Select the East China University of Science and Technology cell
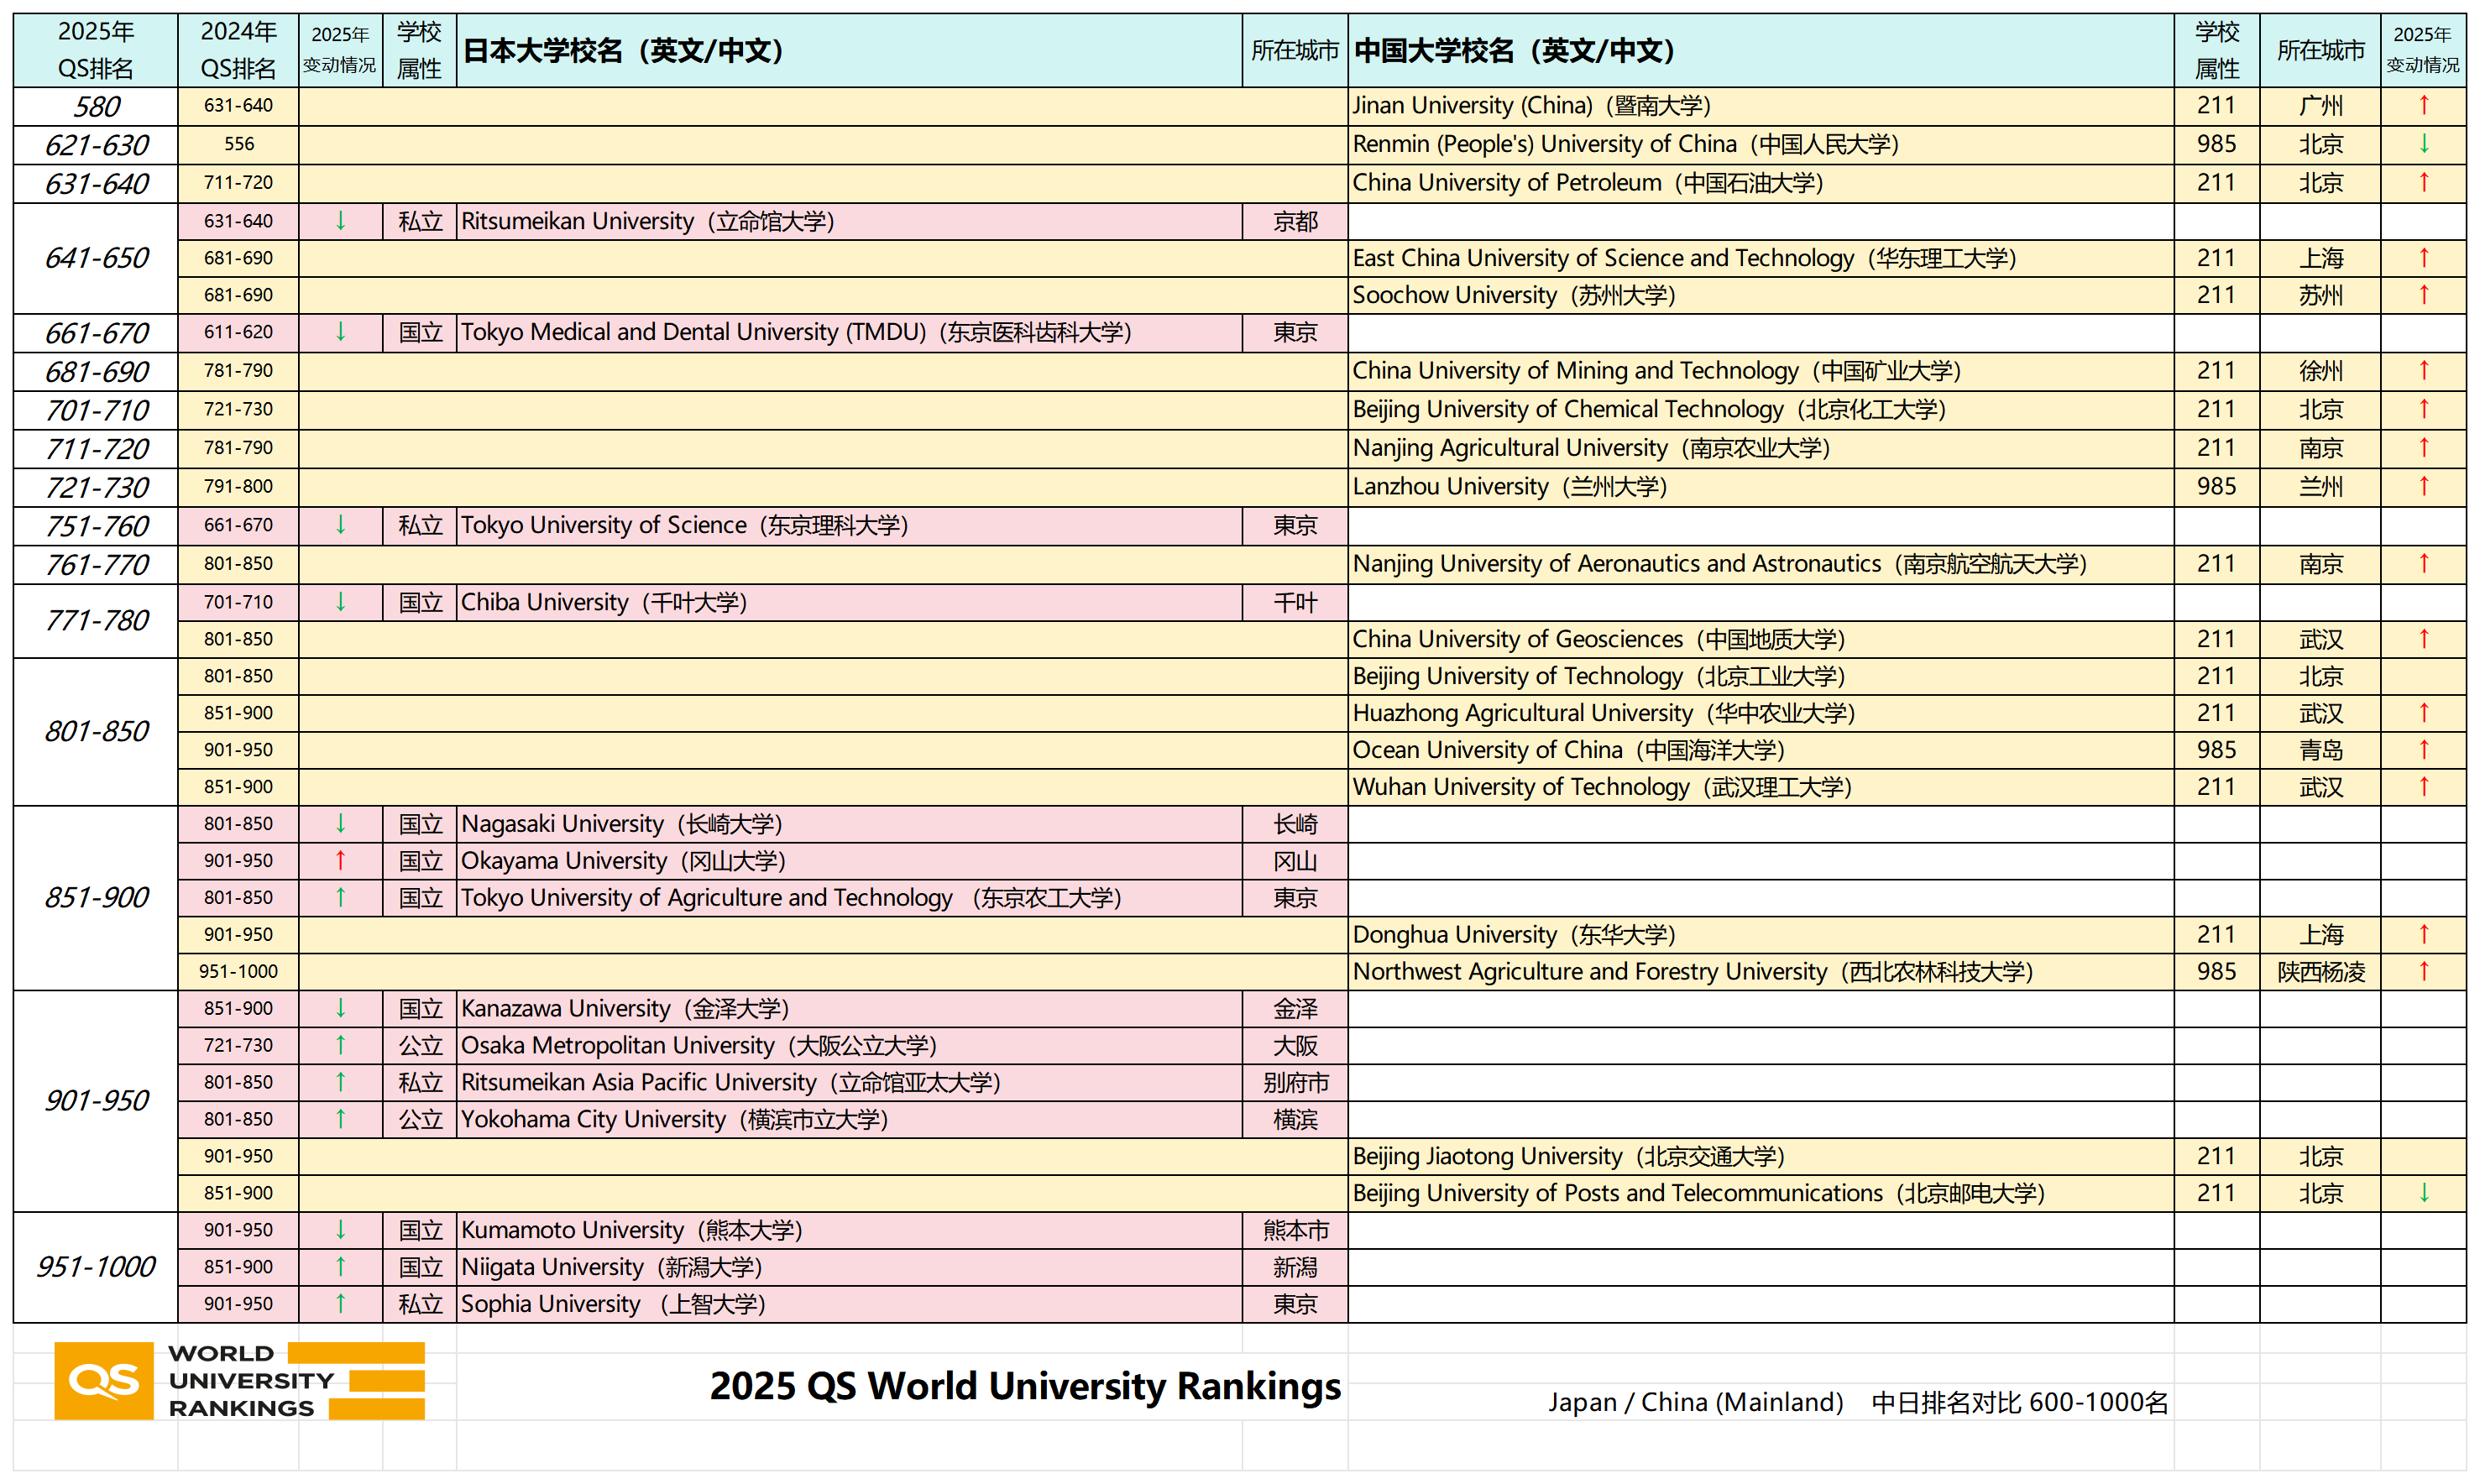 click(1760, 258)
